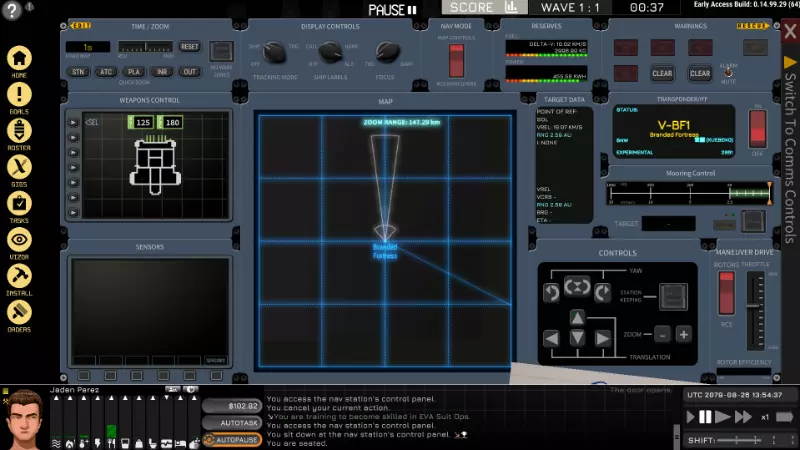Click the ATC quick zoom button
Screen dimensions: 800x450
point(106,72)
